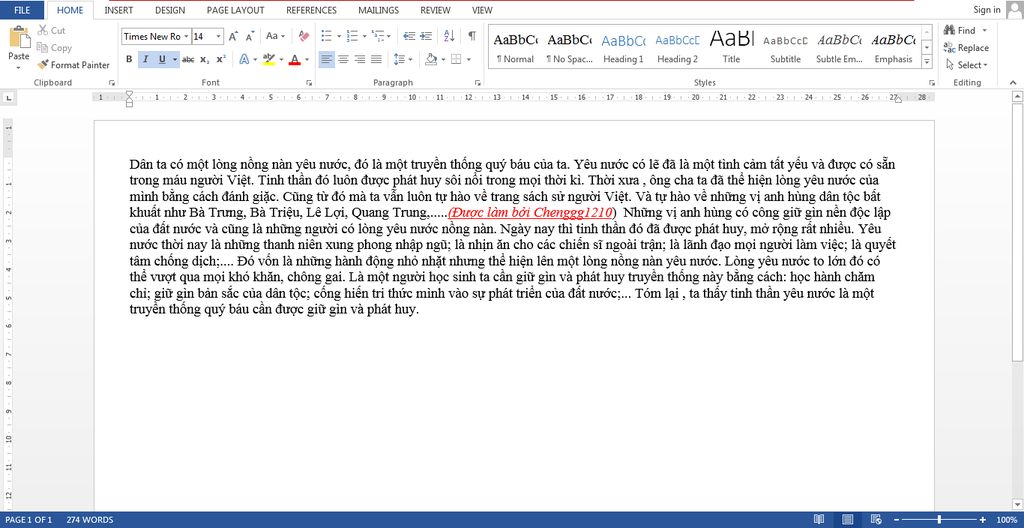This screenshot has width=1024, height=528.
Task: Decrease font size with Shrink Font
Action: [249, 37]
